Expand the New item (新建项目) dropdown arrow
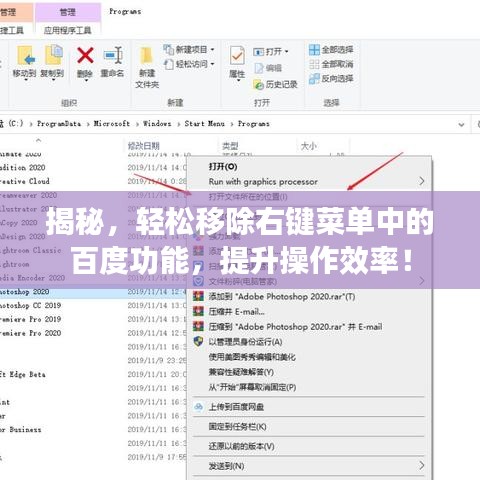480x480 pixels. pyautogui.click(x=212, y=50)
